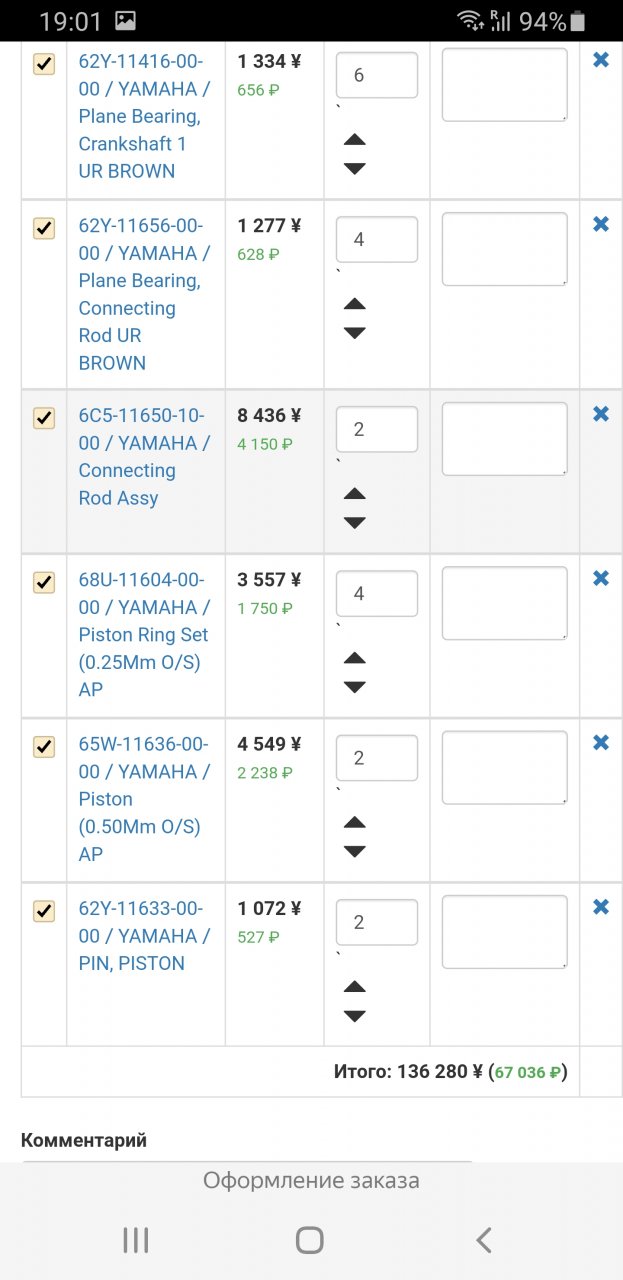Increase quantity of Crankshaft 1 bearing
This screenshot has height=1280, width=623.
[354, 140]
